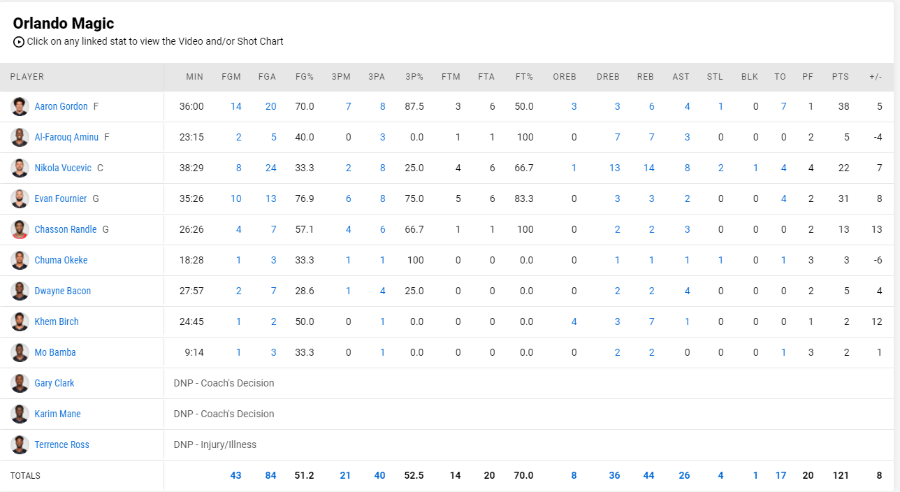This screenshot has width=900, height=492.
Task: Click Aaron Gordon's 36:00 minutes cell
Action: (x=192, y=106)
